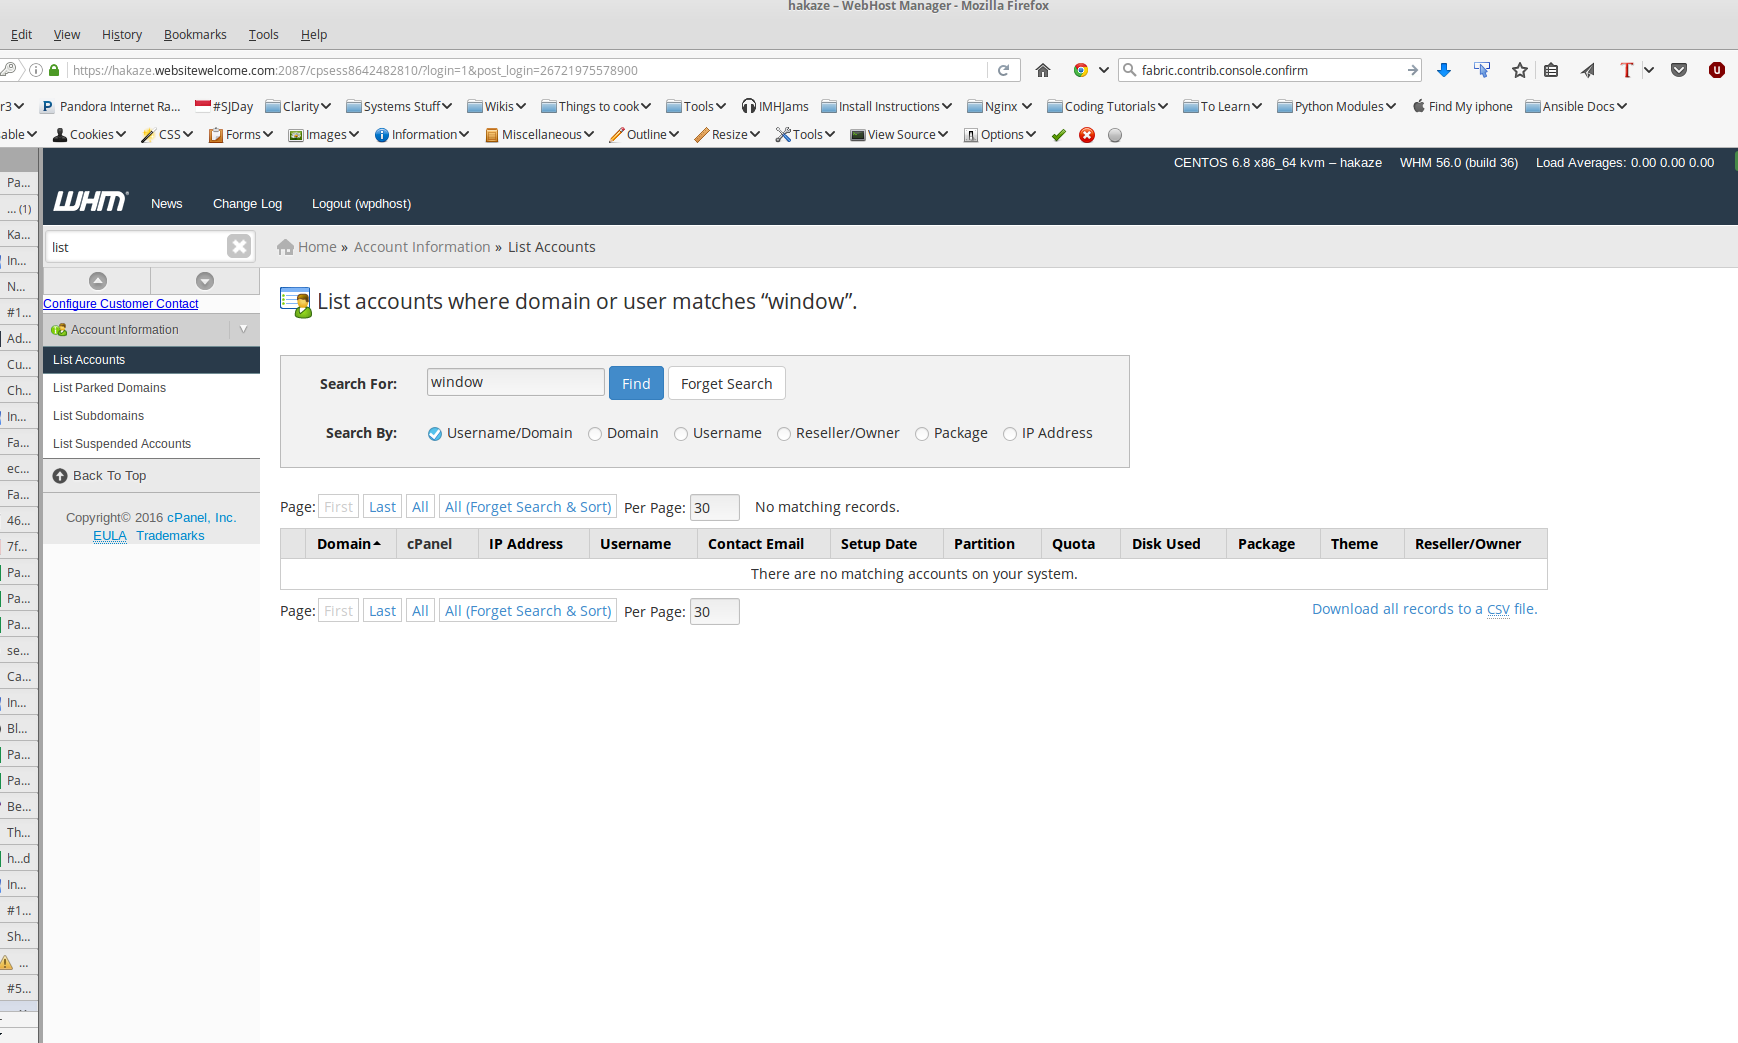
Task: Open List Suspended Accounts in sidebar
Action: click(x=122, y=444)
